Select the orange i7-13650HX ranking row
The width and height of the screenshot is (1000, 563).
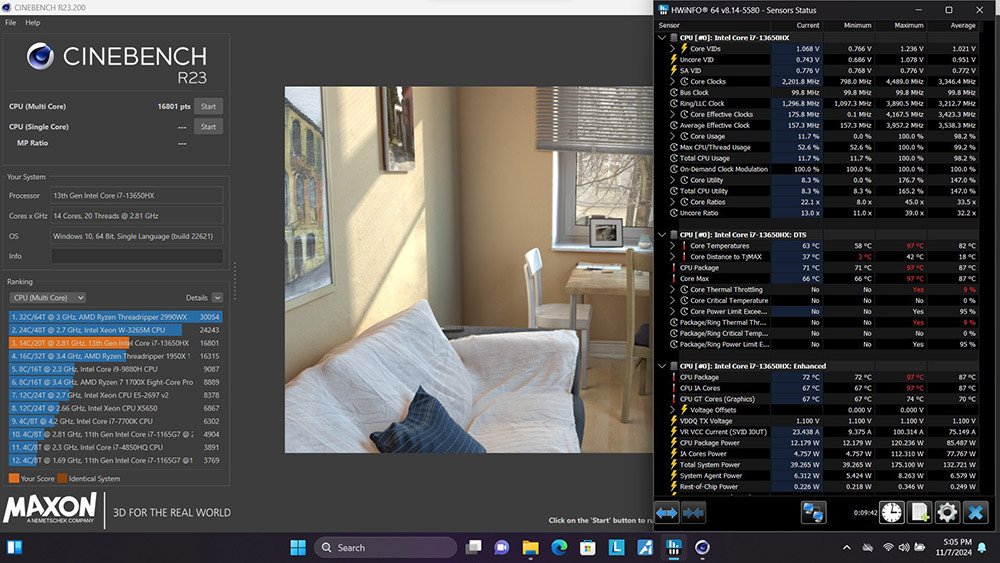[x=115, y=343]
